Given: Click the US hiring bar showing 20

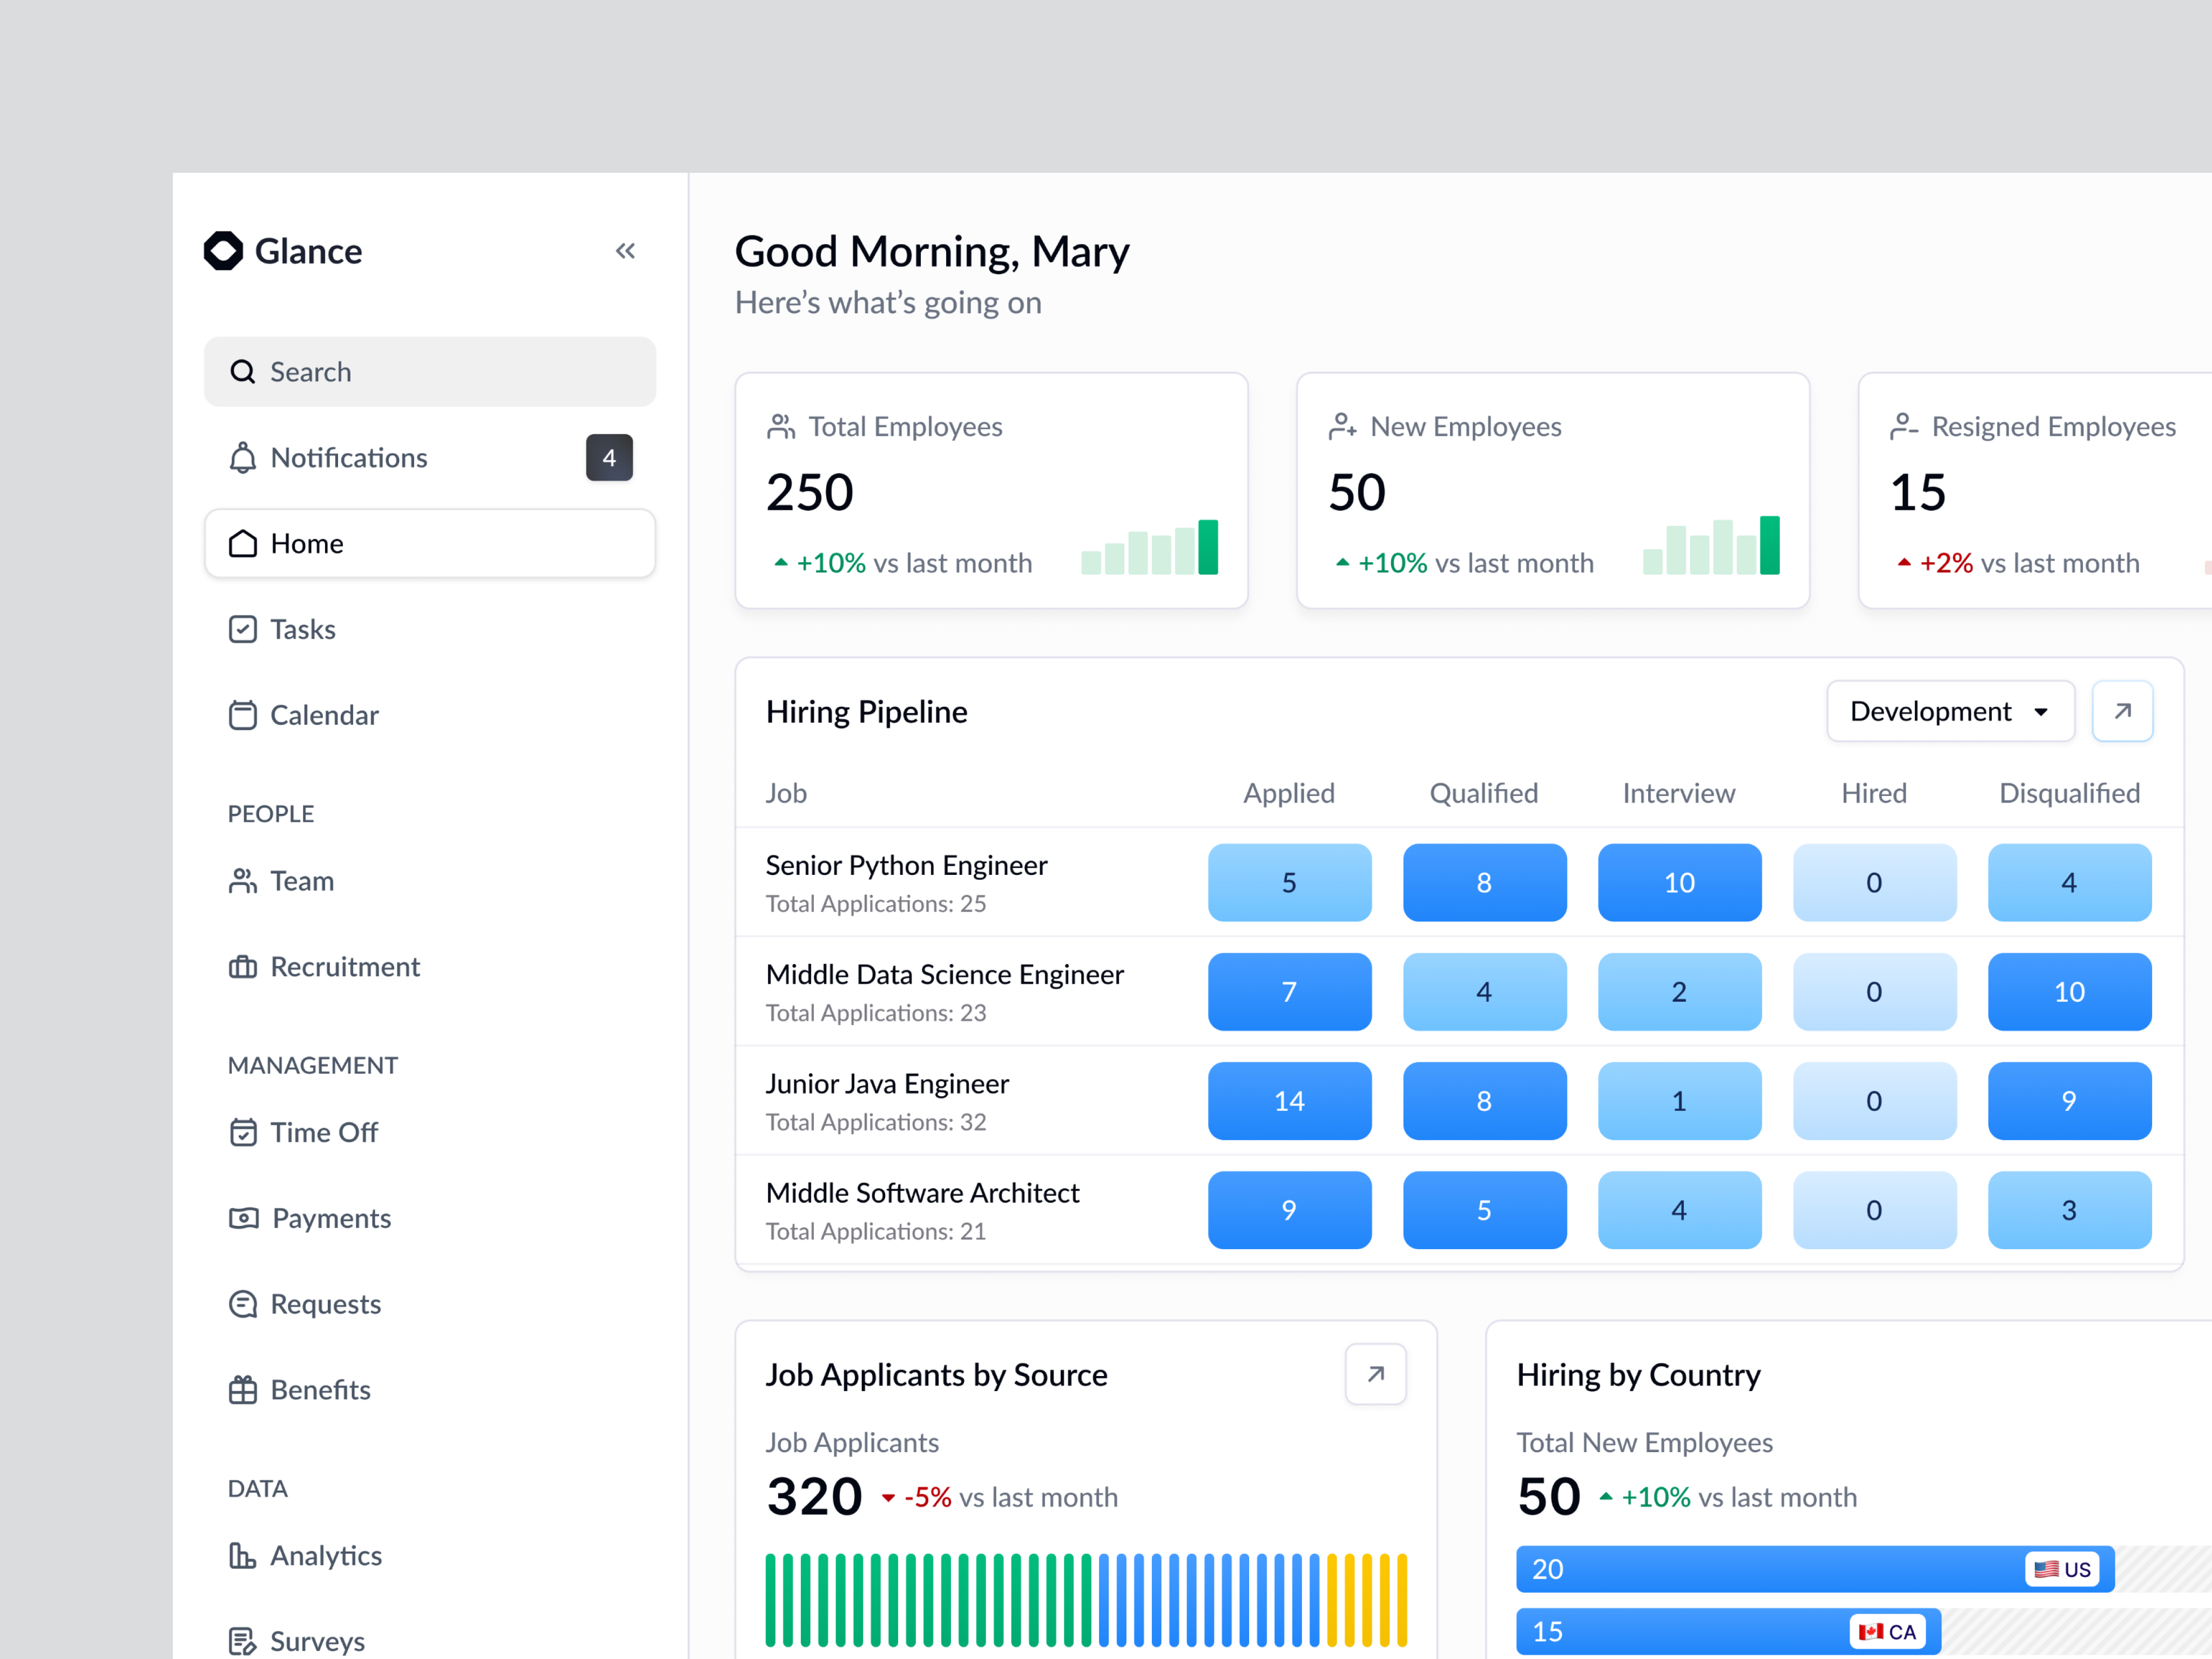Looking at the screenshot, I should (x=1815, y=1569).
